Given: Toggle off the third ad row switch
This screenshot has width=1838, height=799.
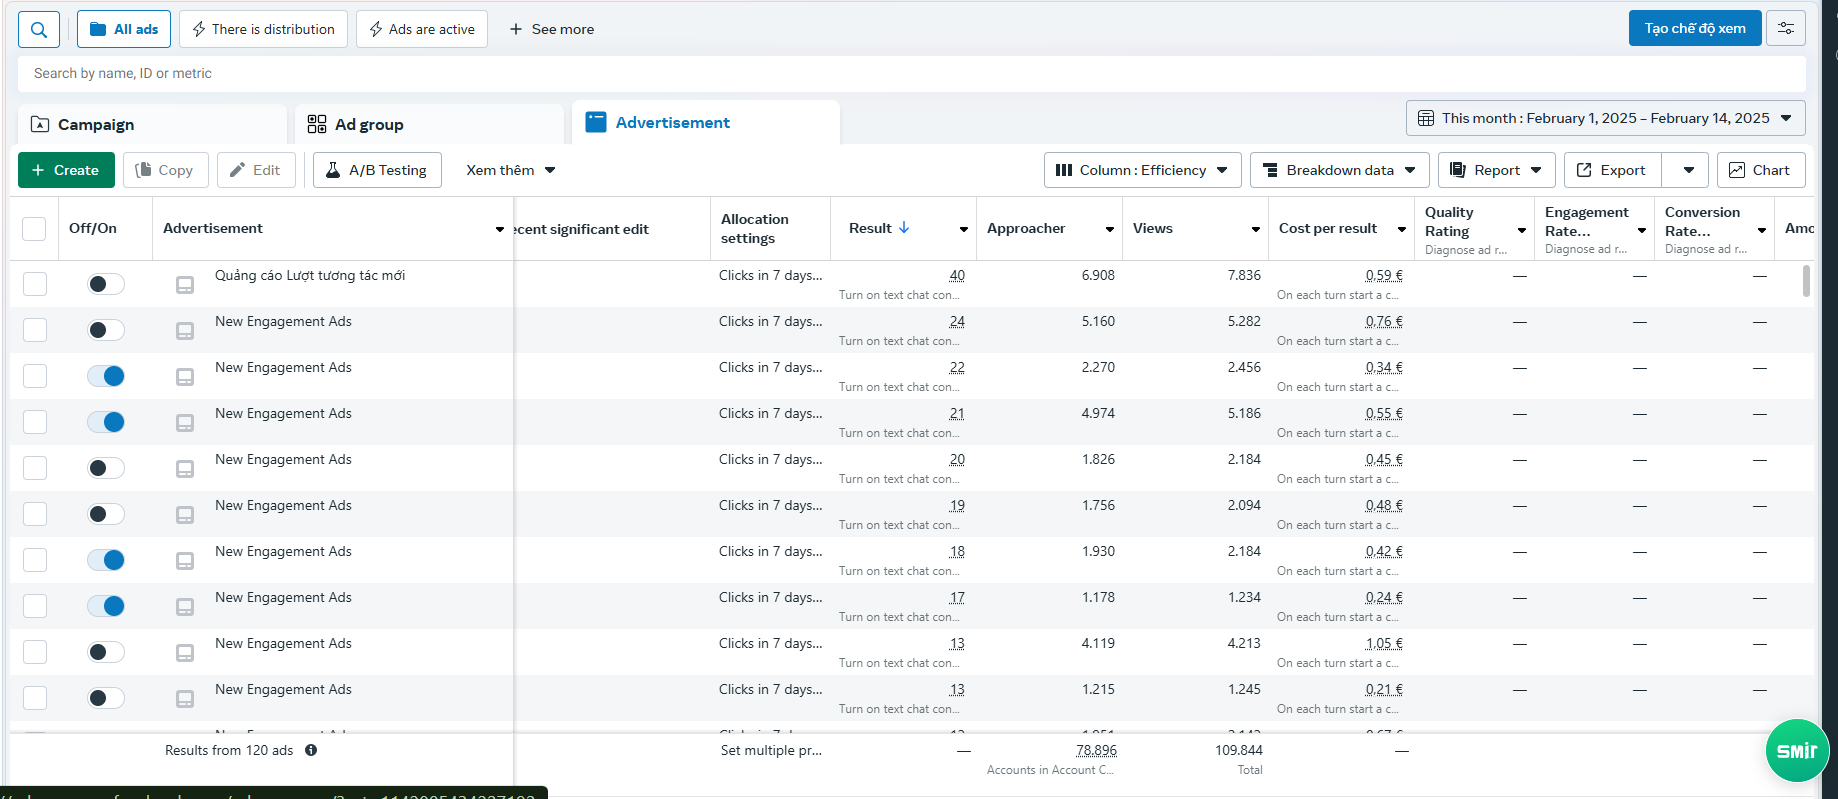Looking at the screenshot, I should click(106, 376).
